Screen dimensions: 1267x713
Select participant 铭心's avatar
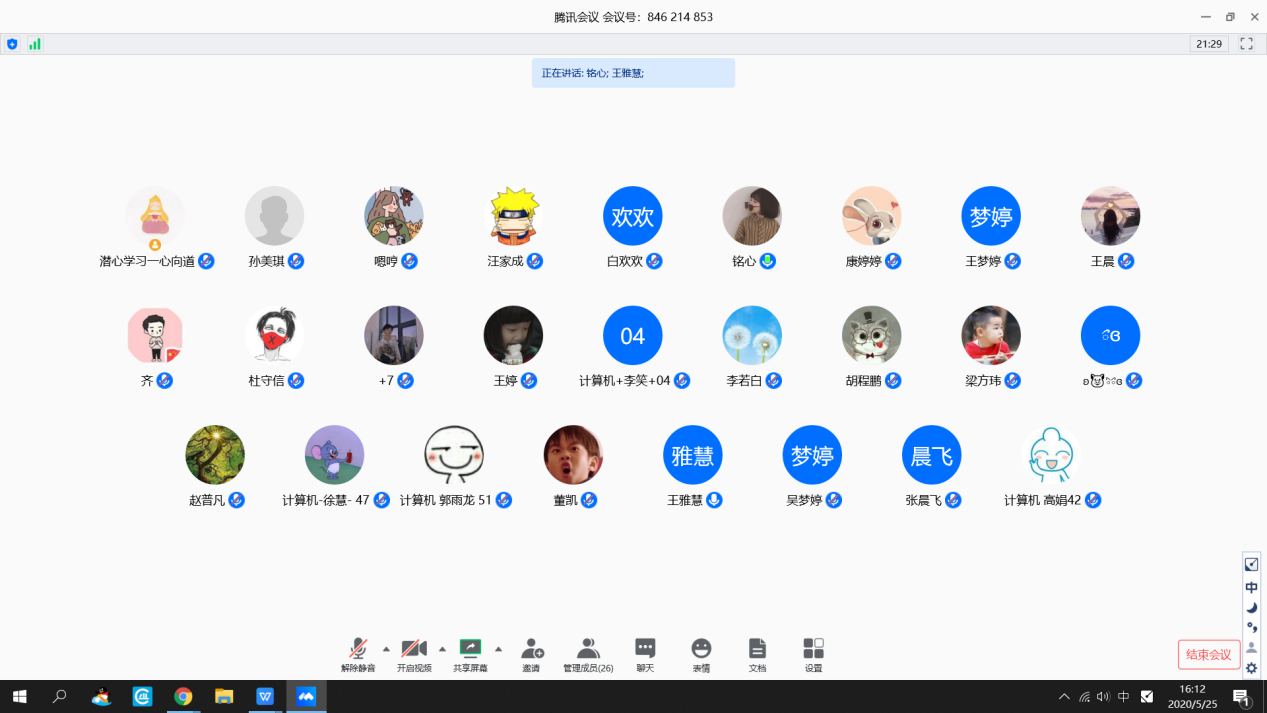coord(752,216)
